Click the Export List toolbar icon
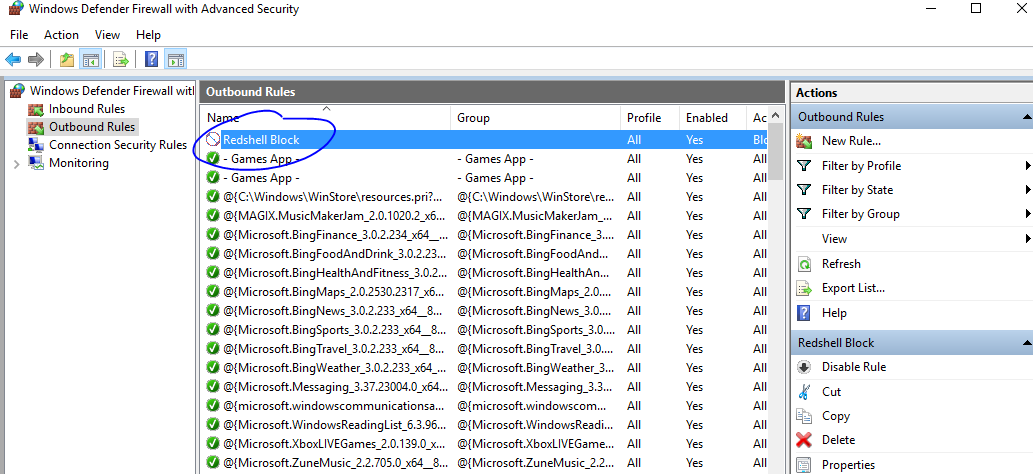Image resolution: width=1033 pixels, height=474 pixels. pos(121,60)
